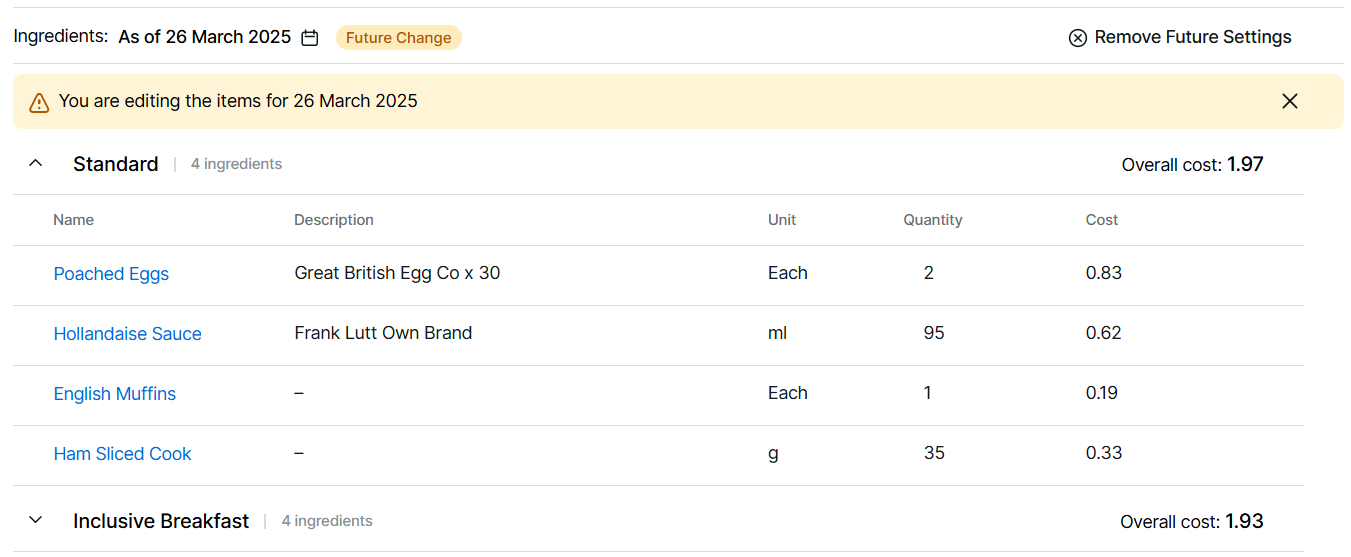Screen dimensions: 1351x557
Task: Collapse the Standard ingredients section
Action: tap(36, 163)
